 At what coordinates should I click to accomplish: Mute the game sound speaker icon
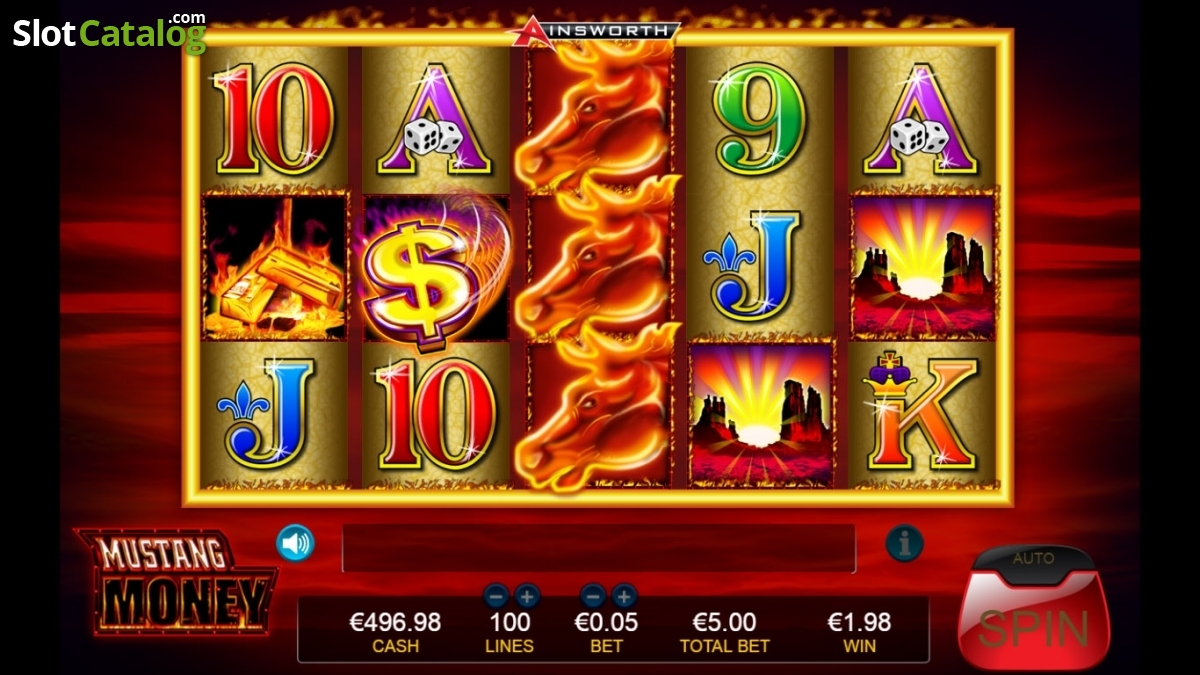[295, 543]
